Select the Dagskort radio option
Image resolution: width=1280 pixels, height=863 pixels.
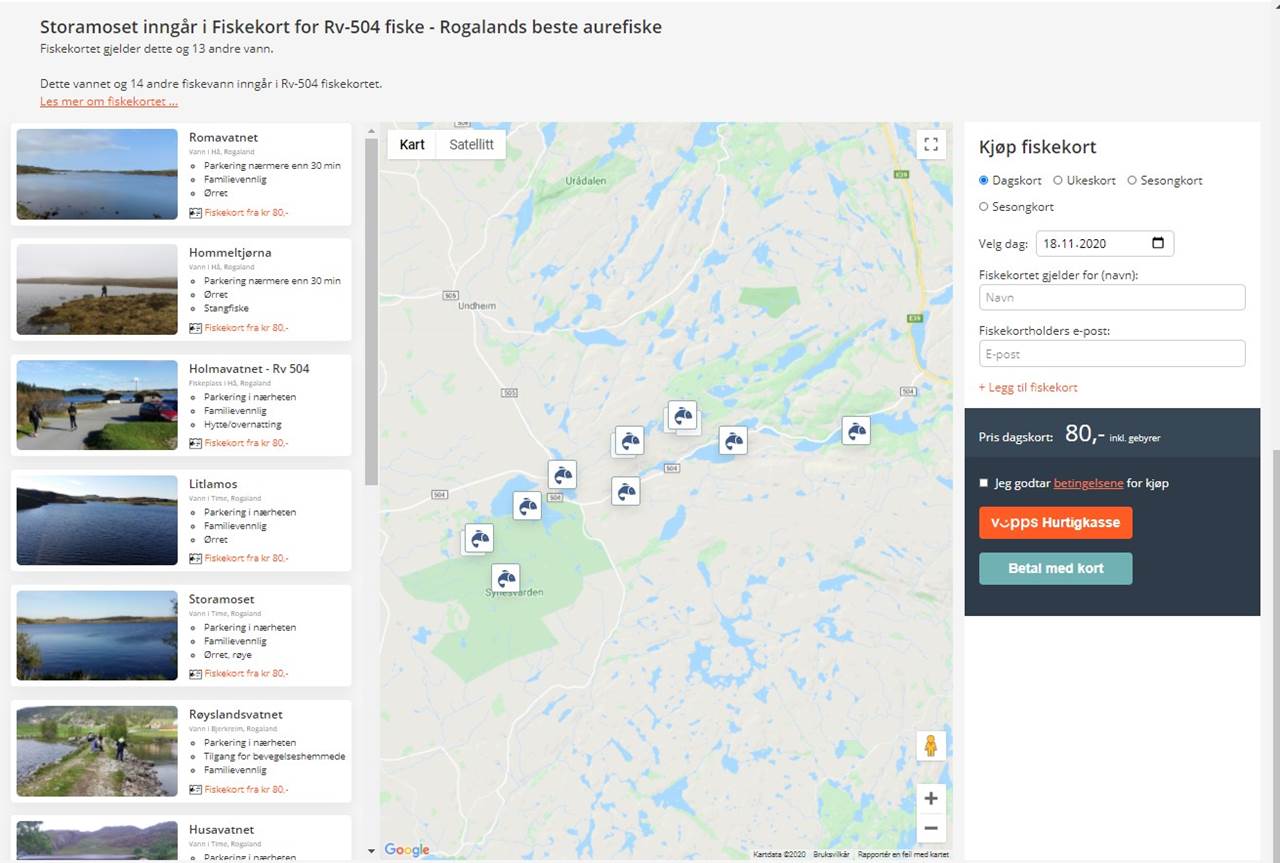[x=984, y=181]
